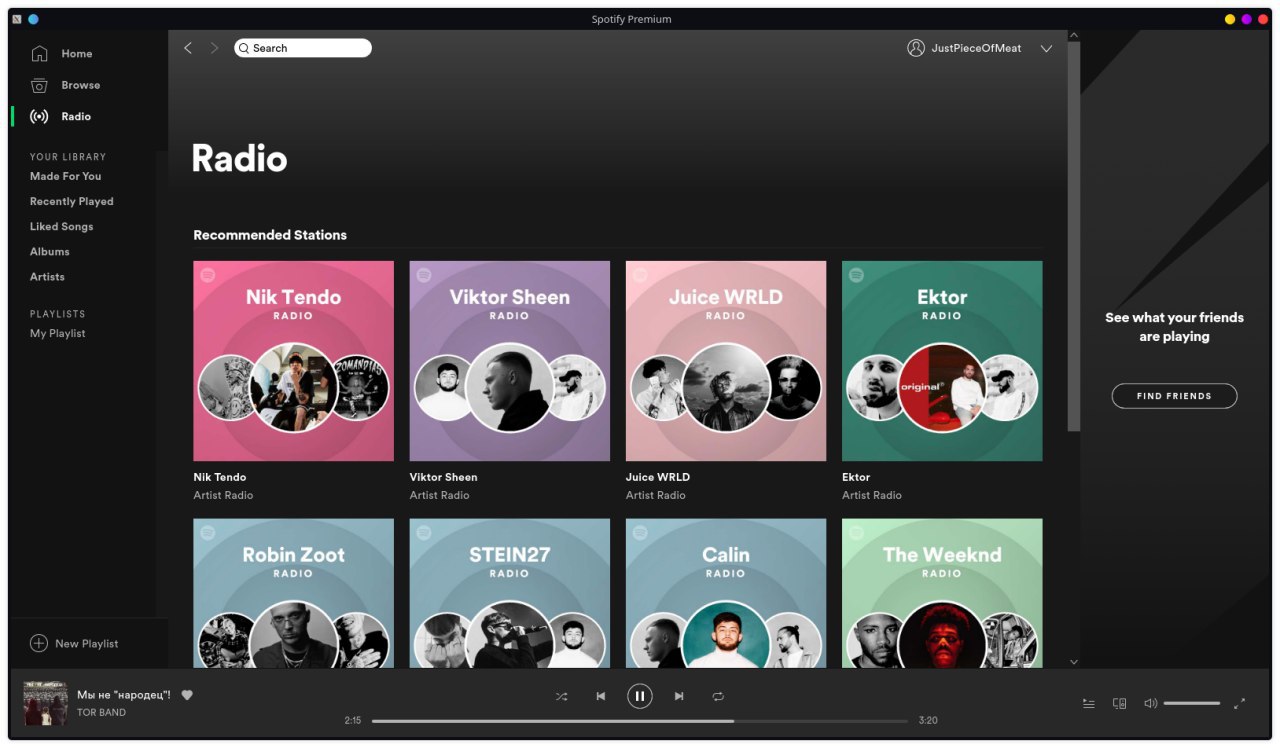Click the Ektor title link
1280x748 pixels.
click(x=856, y=477)
